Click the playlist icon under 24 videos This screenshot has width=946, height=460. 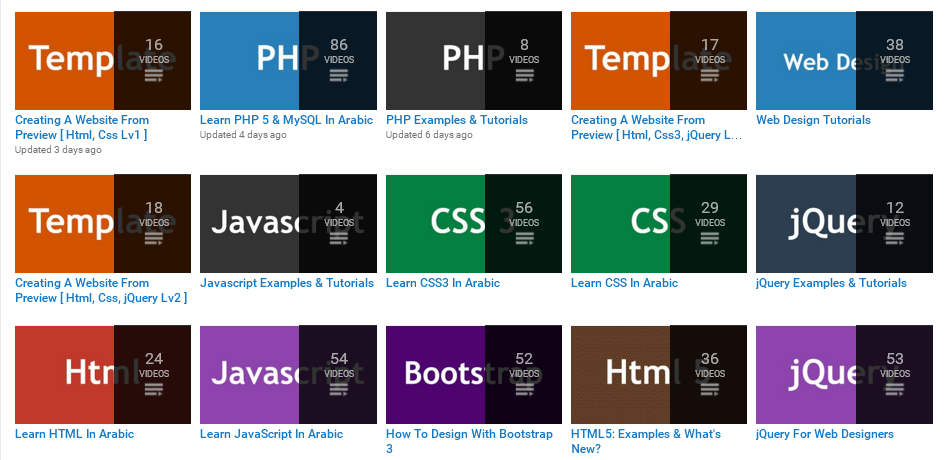click(153, 389)
